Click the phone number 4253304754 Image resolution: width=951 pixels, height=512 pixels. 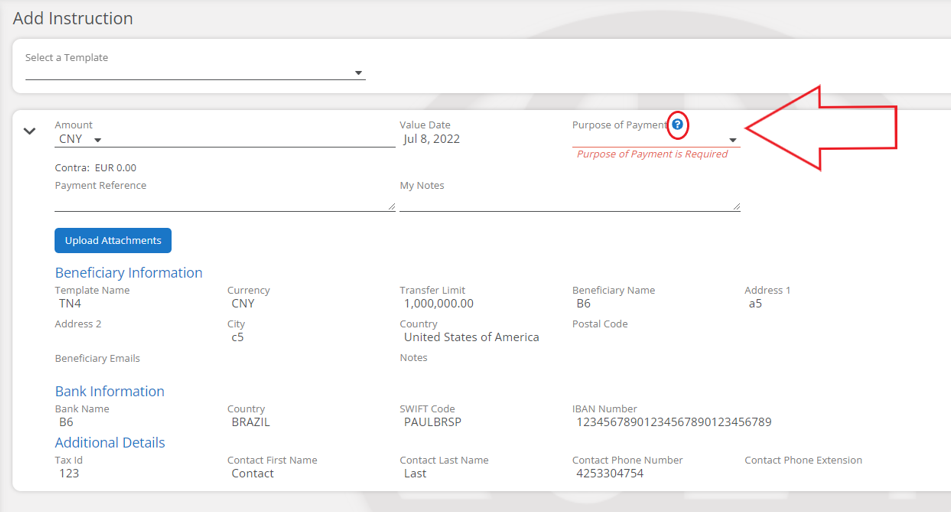point(610,473)
